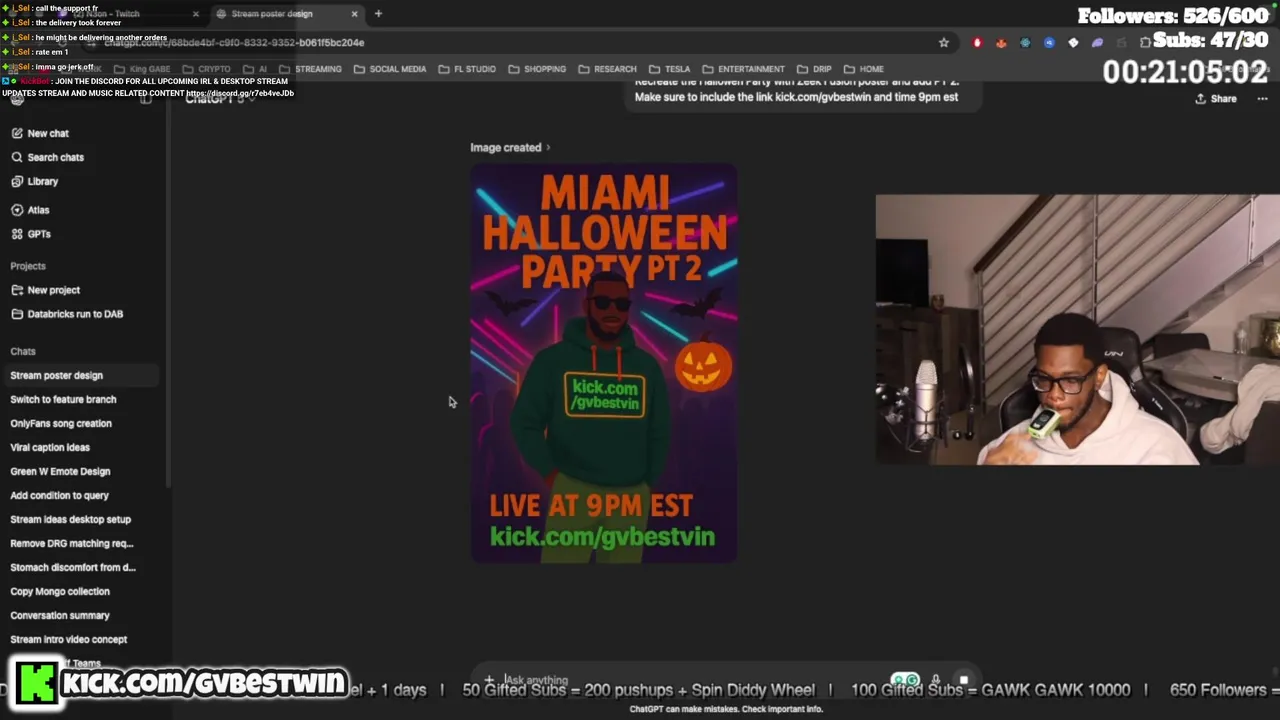Collapse the Chats section header
1280x720 pixels.
(x=23, y=351)
